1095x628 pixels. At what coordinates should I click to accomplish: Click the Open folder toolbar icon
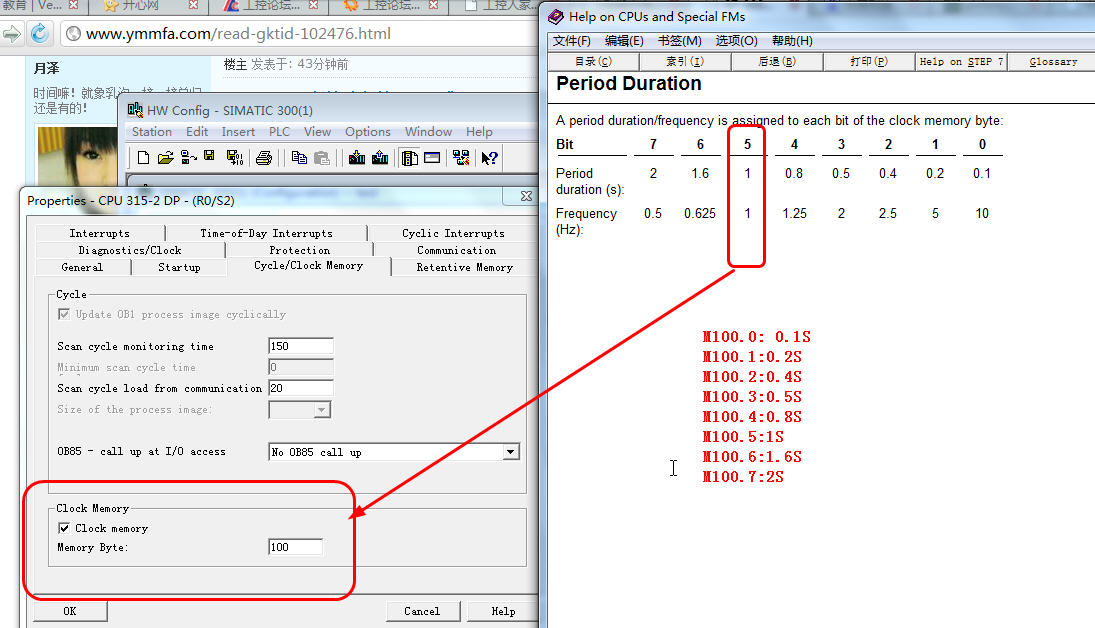(166, 157)
